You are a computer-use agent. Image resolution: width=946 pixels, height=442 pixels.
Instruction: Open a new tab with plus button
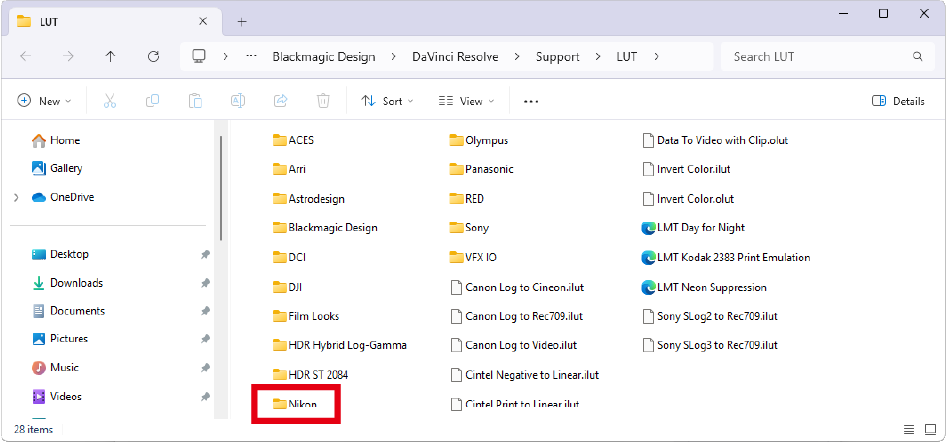[x=242, y=21]
